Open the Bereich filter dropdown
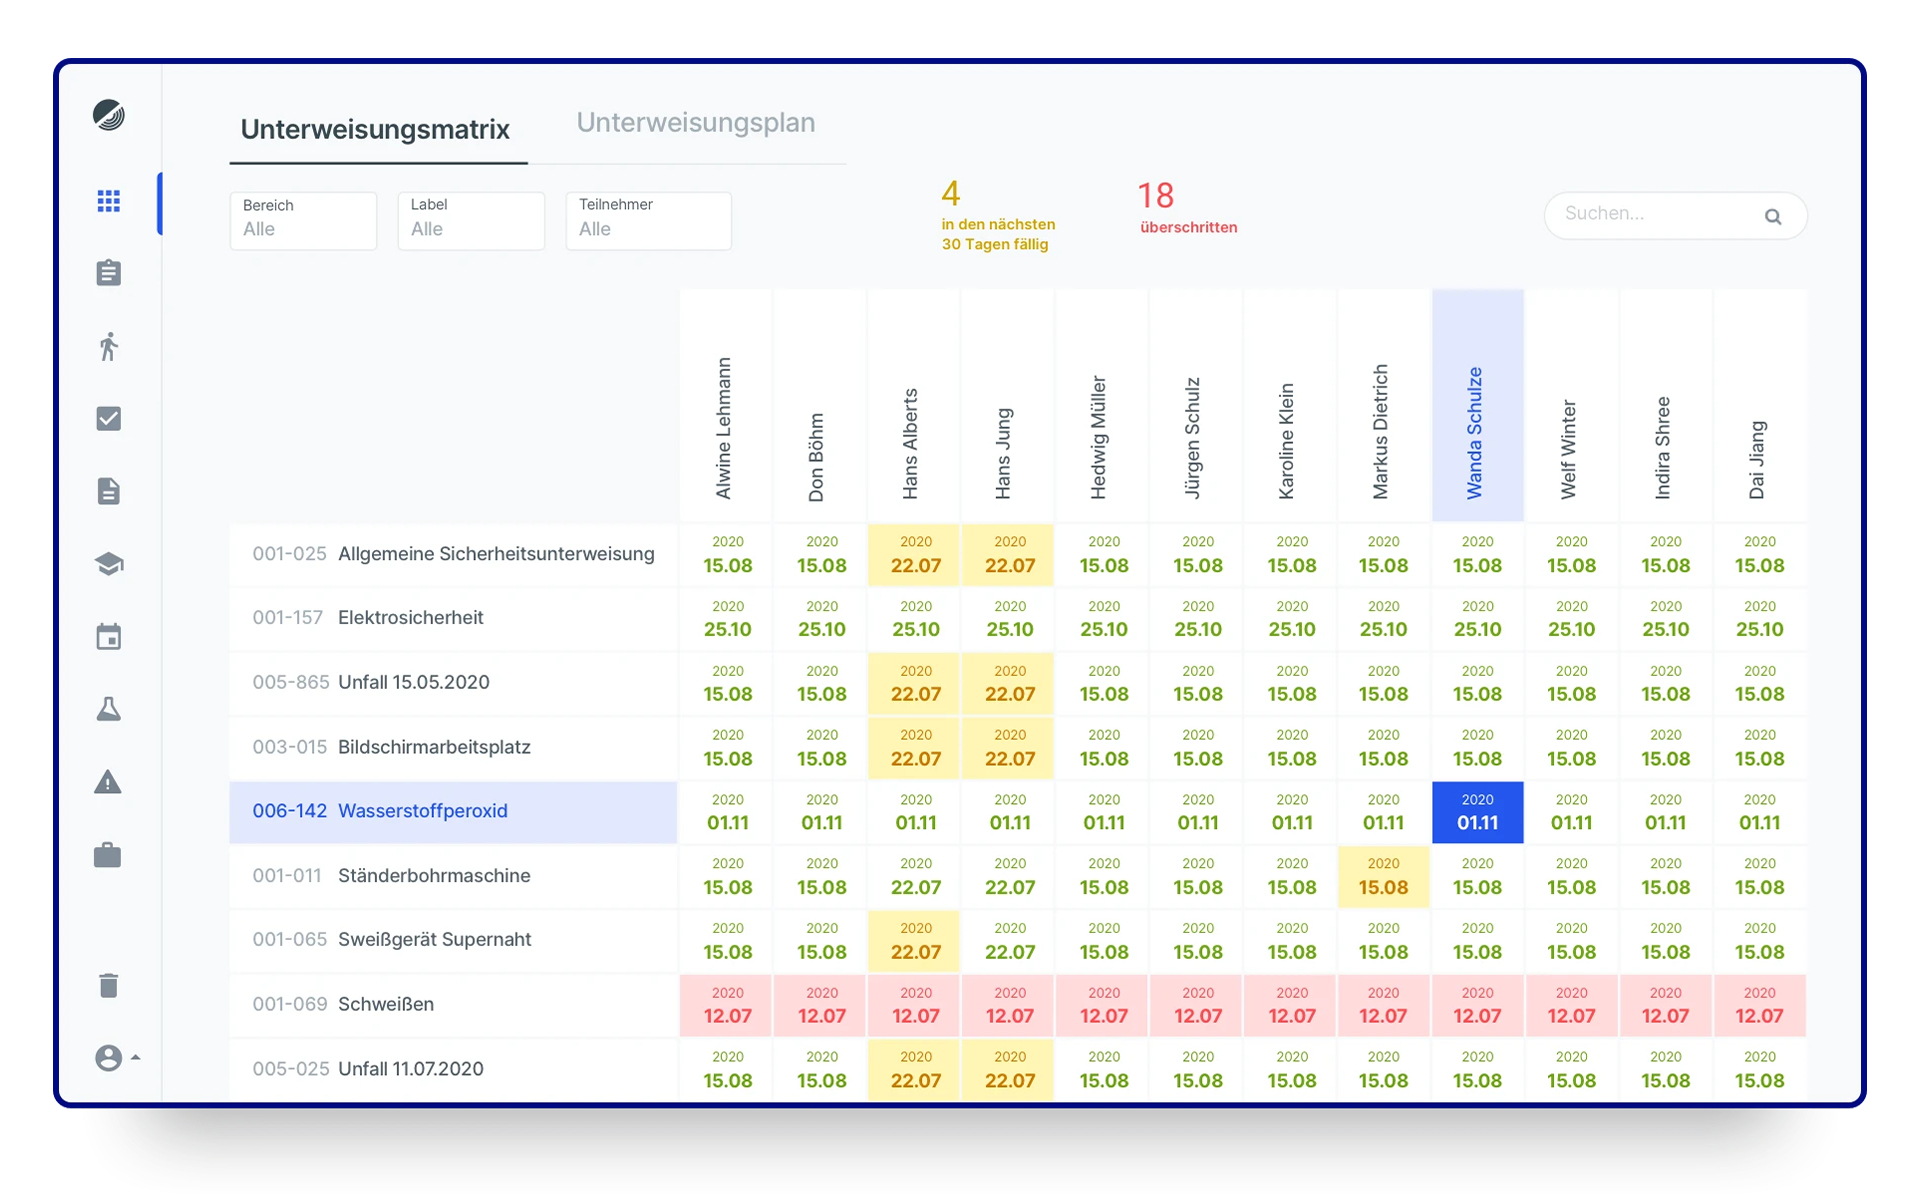The height and width of the screenshot is (1200, 1920). 303,220
